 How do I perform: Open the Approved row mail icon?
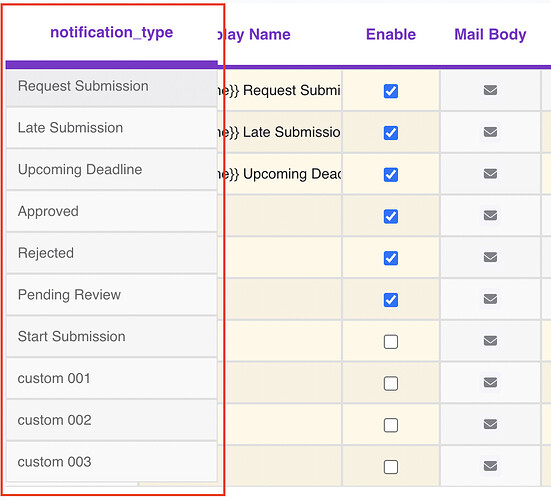[x=490, y=215]
